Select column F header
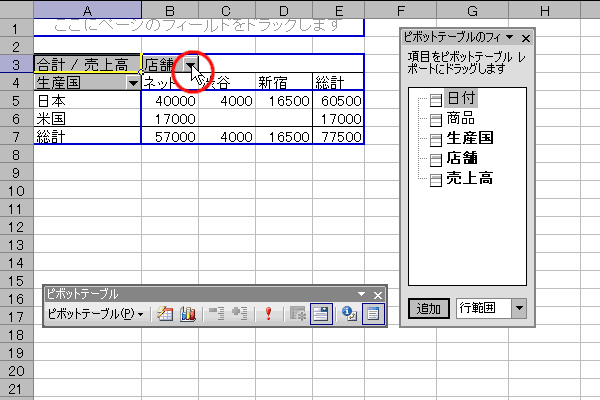600x400 pixels. [x=400, y=10]
